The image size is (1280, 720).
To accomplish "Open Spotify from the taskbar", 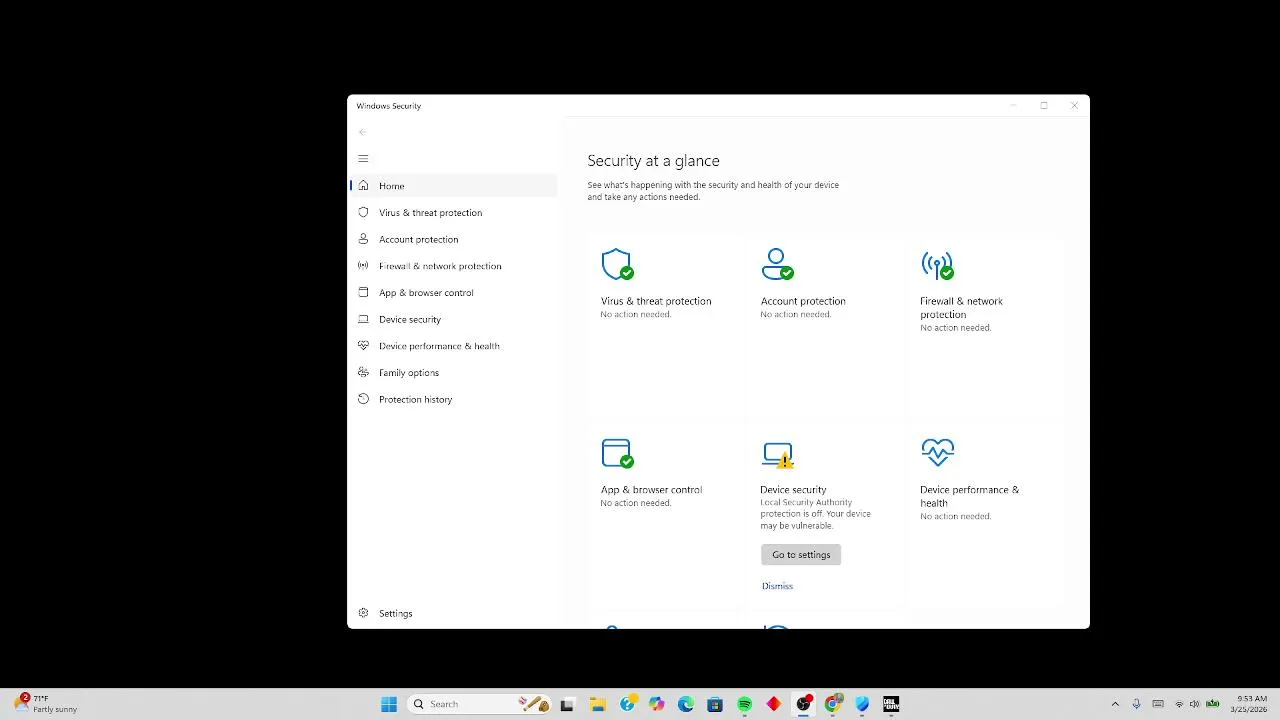I will click(x=745, y=704).
